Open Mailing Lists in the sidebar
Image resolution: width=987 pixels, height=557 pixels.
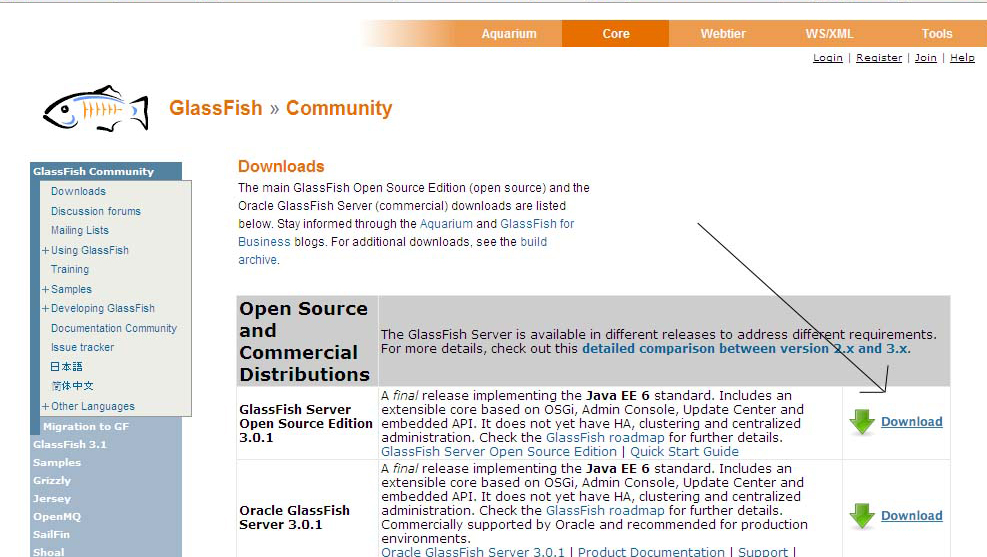[x=80, y=230]
